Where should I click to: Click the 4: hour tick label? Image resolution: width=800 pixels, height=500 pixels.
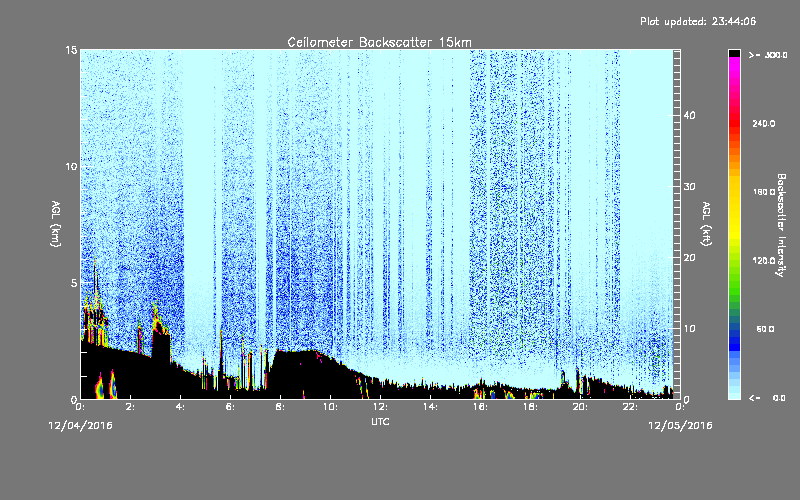(180, 407)
